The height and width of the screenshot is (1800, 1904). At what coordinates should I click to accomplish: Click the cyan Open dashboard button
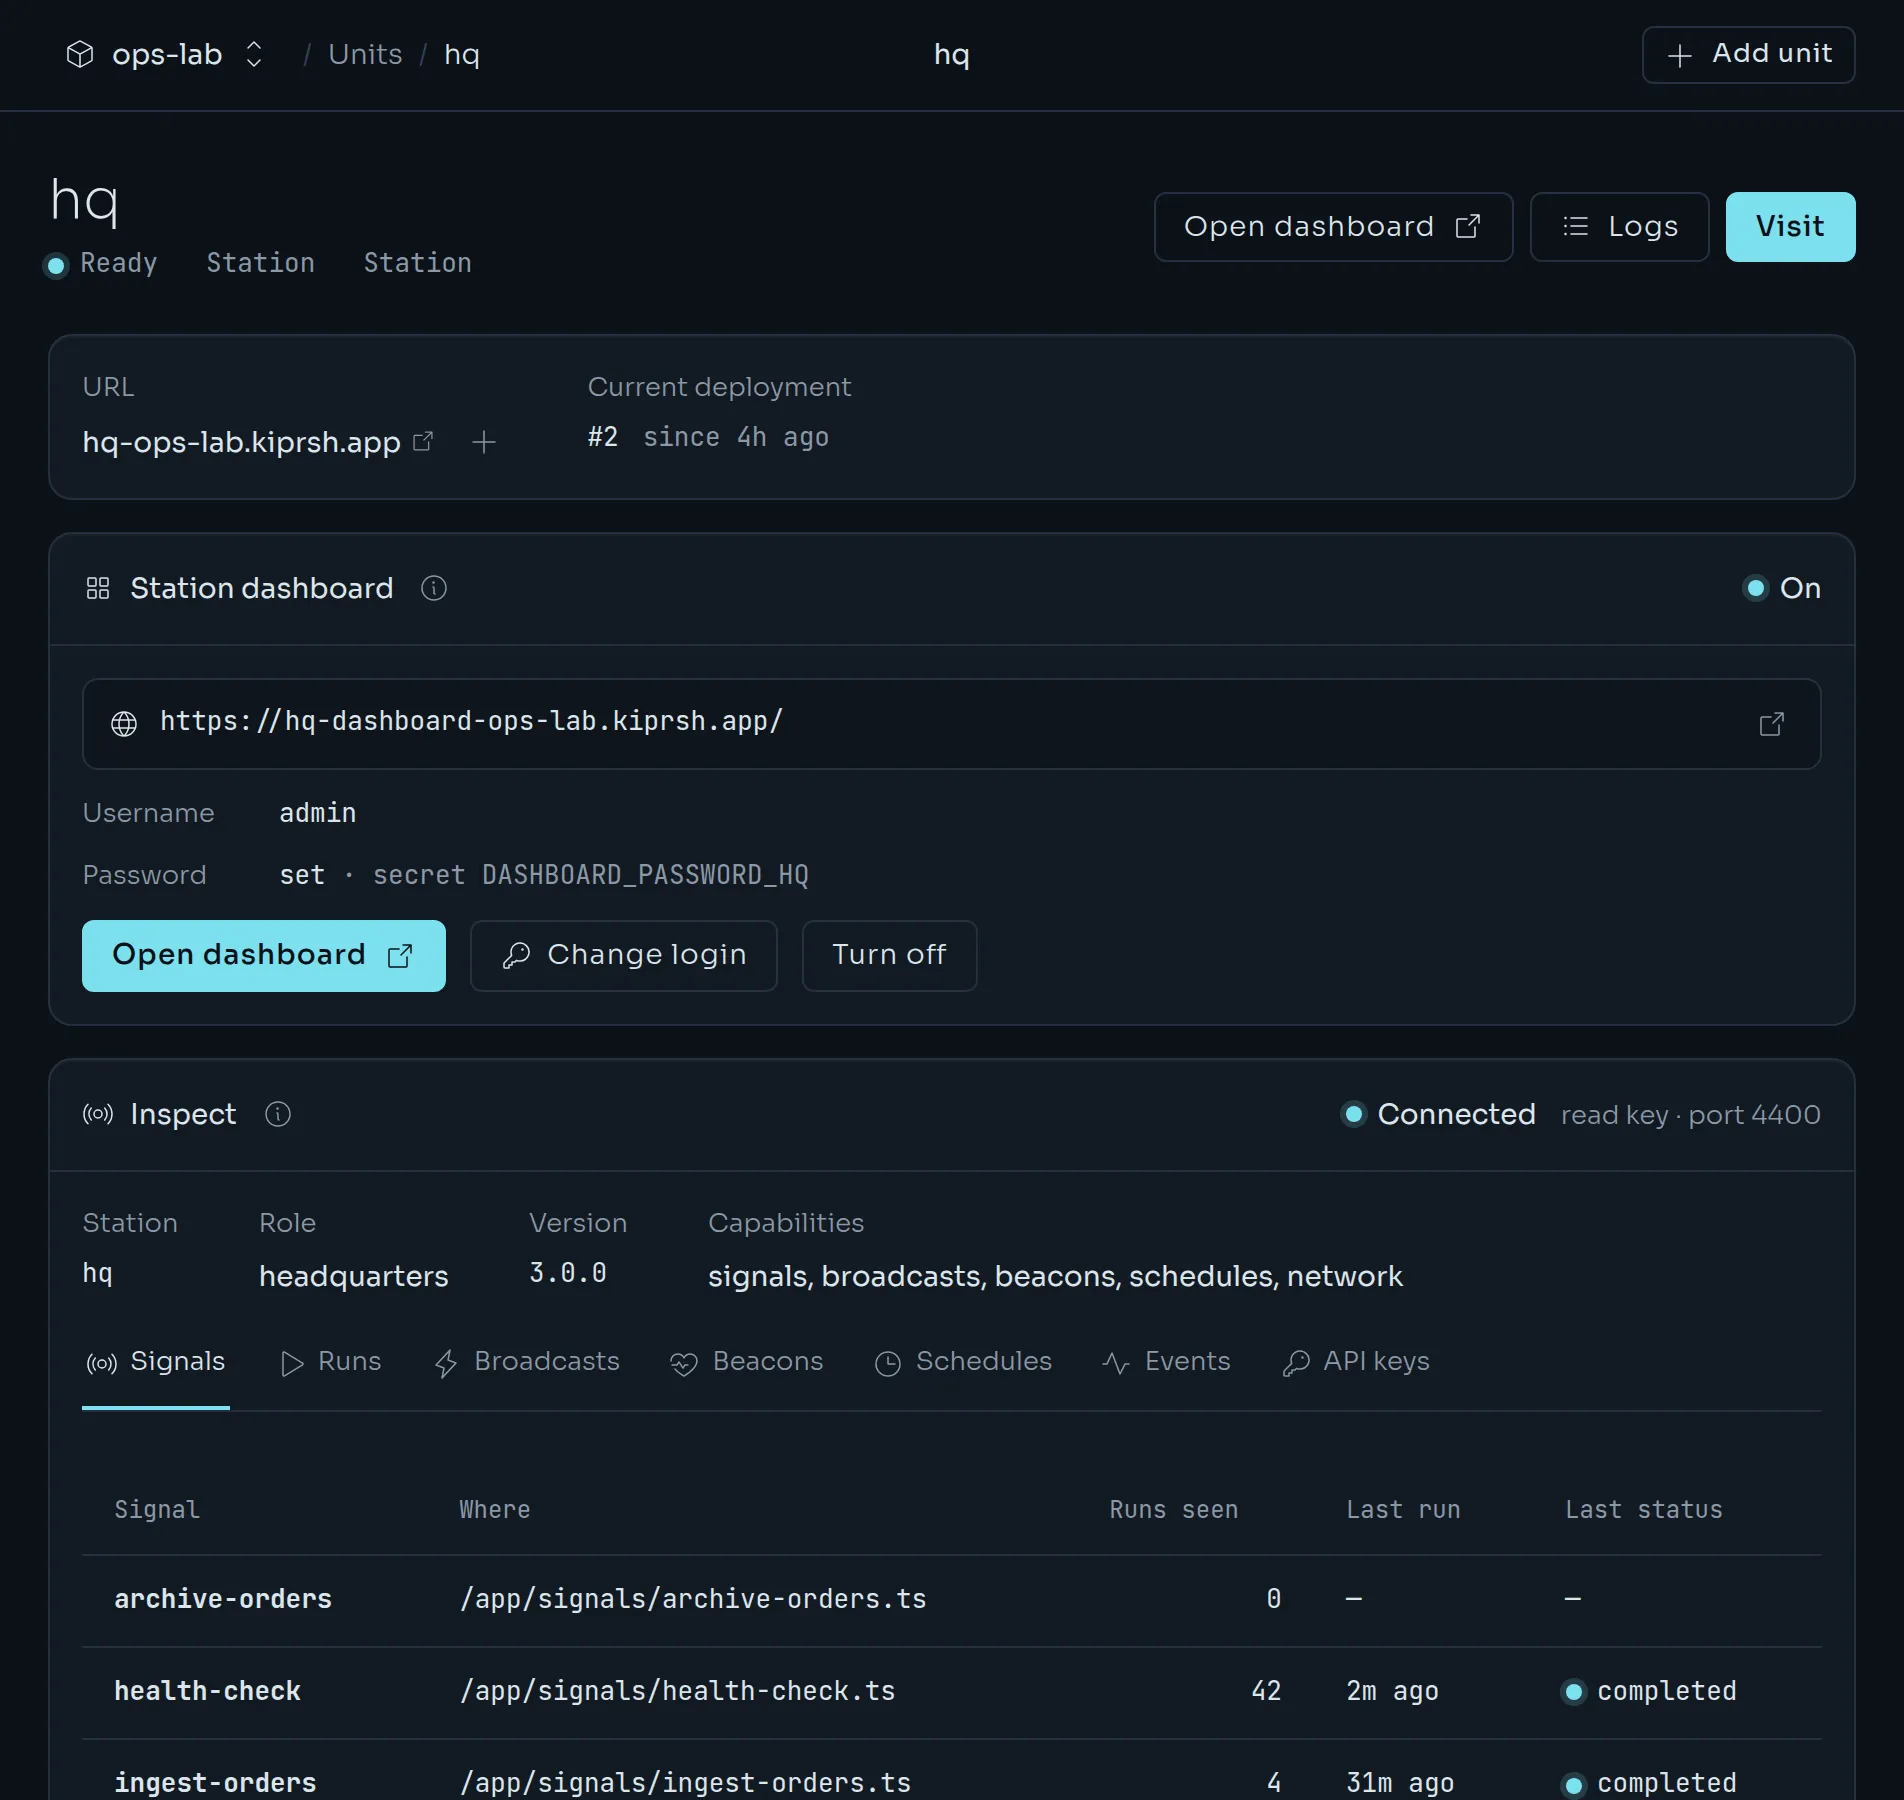click(x=264, y=956)
